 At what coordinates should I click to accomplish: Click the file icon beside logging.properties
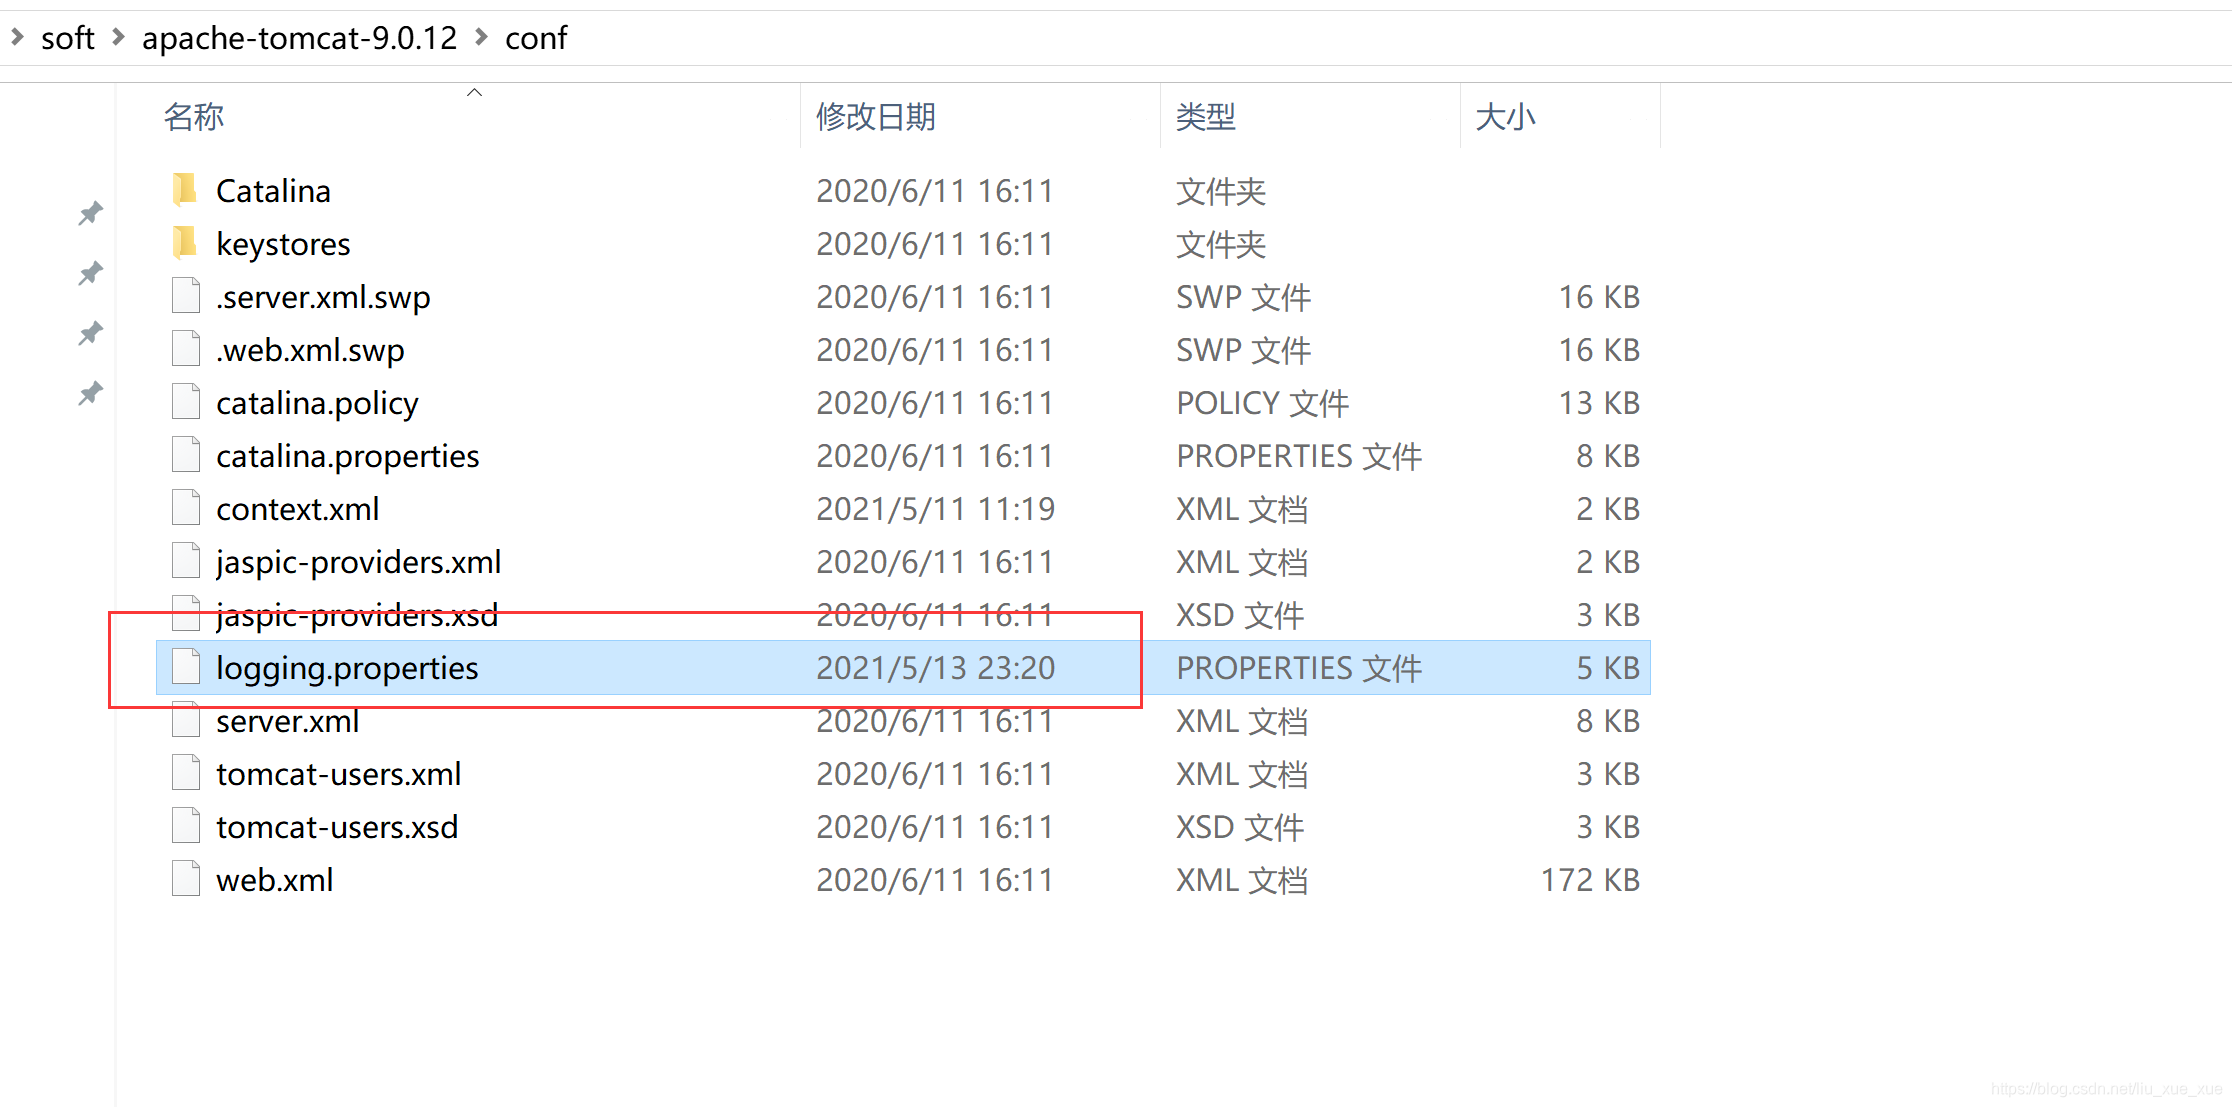coord(186,667)
